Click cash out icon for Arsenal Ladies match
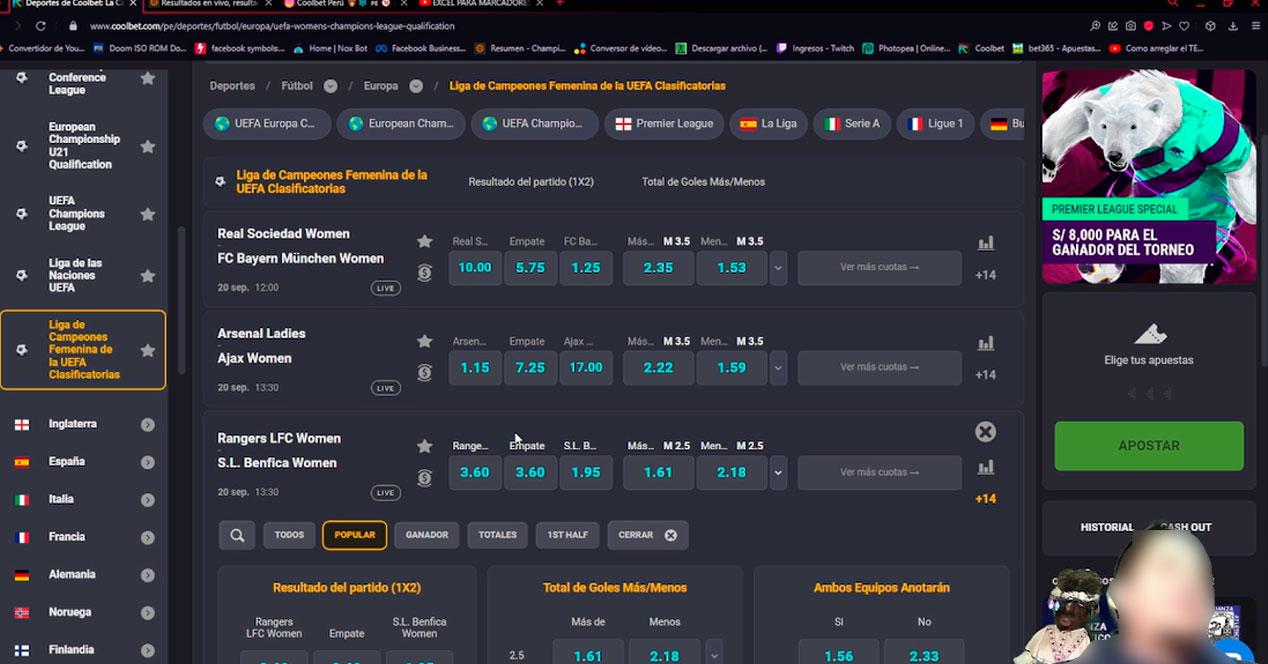1268x664 pixels. pos(424,372)
